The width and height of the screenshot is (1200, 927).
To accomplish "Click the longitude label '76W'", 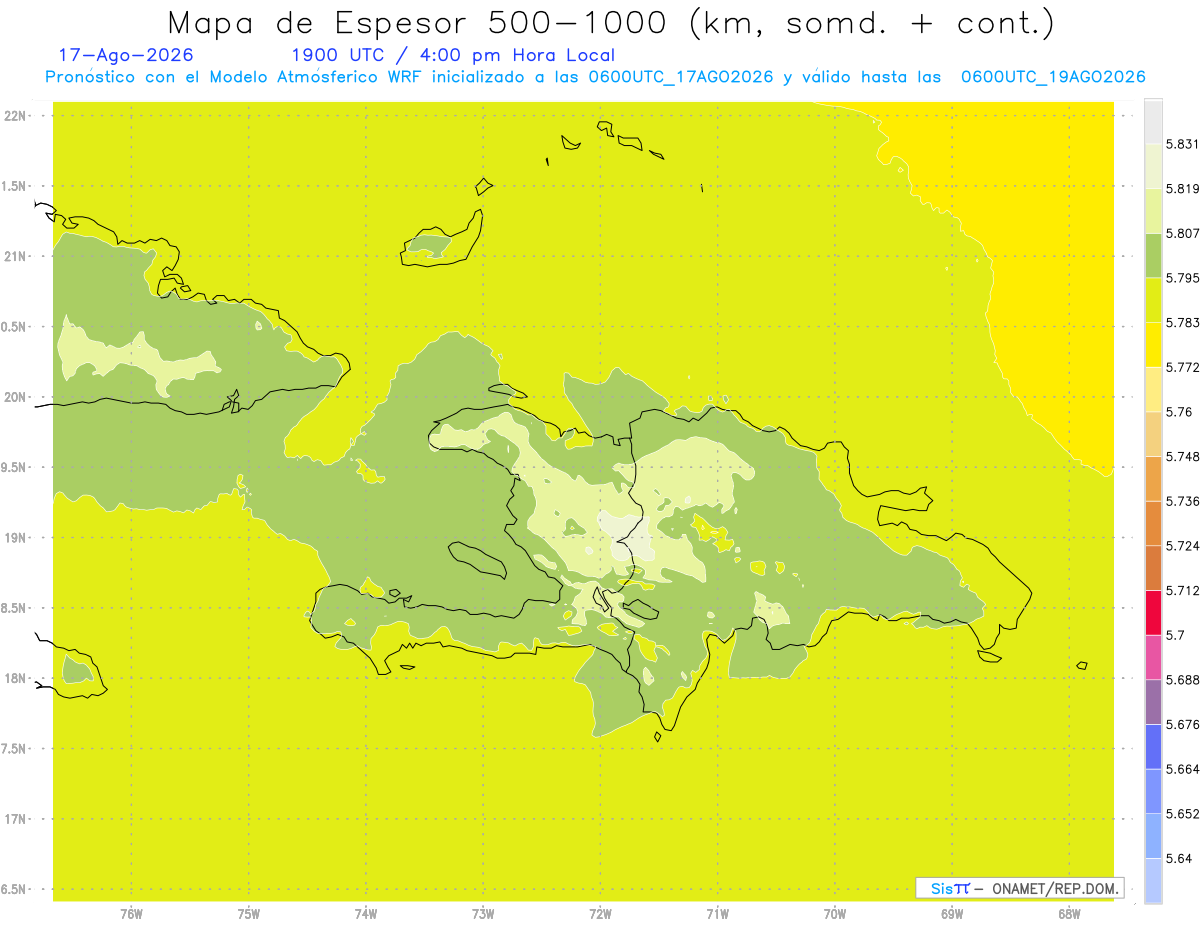I will coord(131,913).
